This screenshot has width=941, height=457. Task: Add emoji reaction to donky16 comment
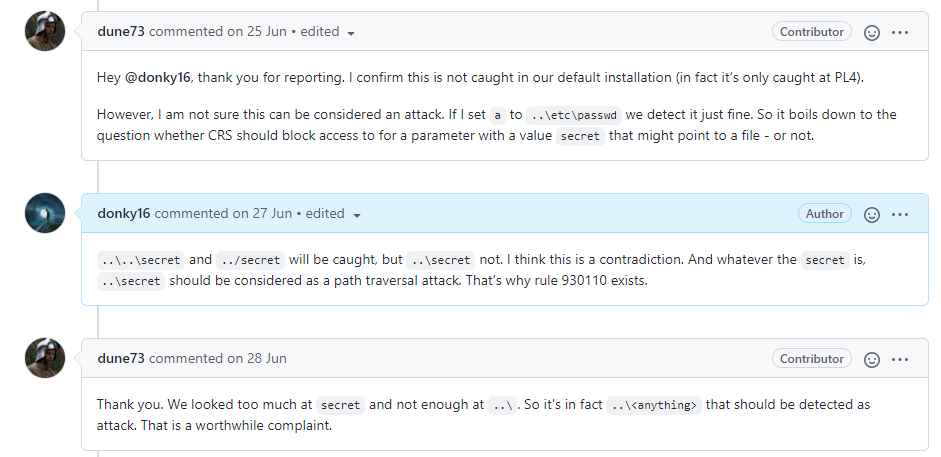[871, 214]
